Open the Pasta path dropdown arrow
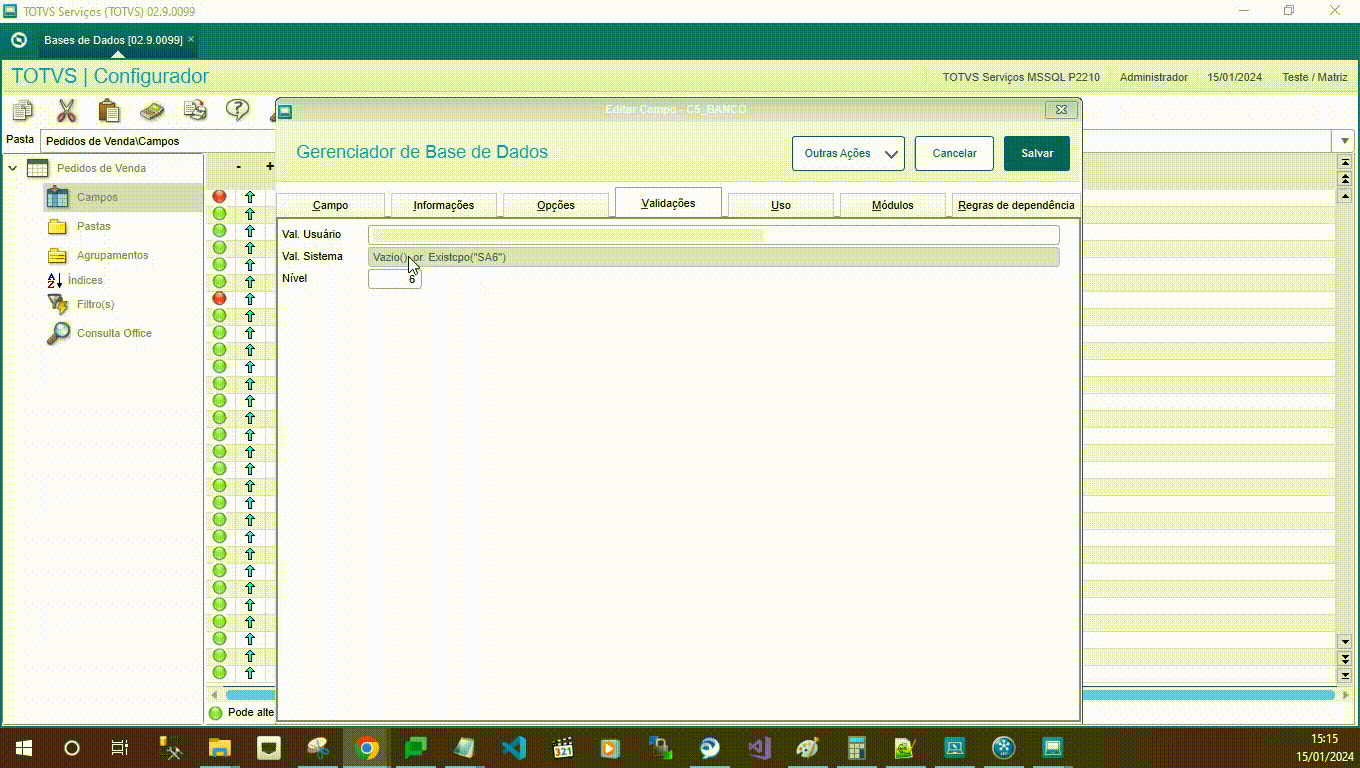1360x768 pixels. pyautogui.click(x=1343, y=141)
